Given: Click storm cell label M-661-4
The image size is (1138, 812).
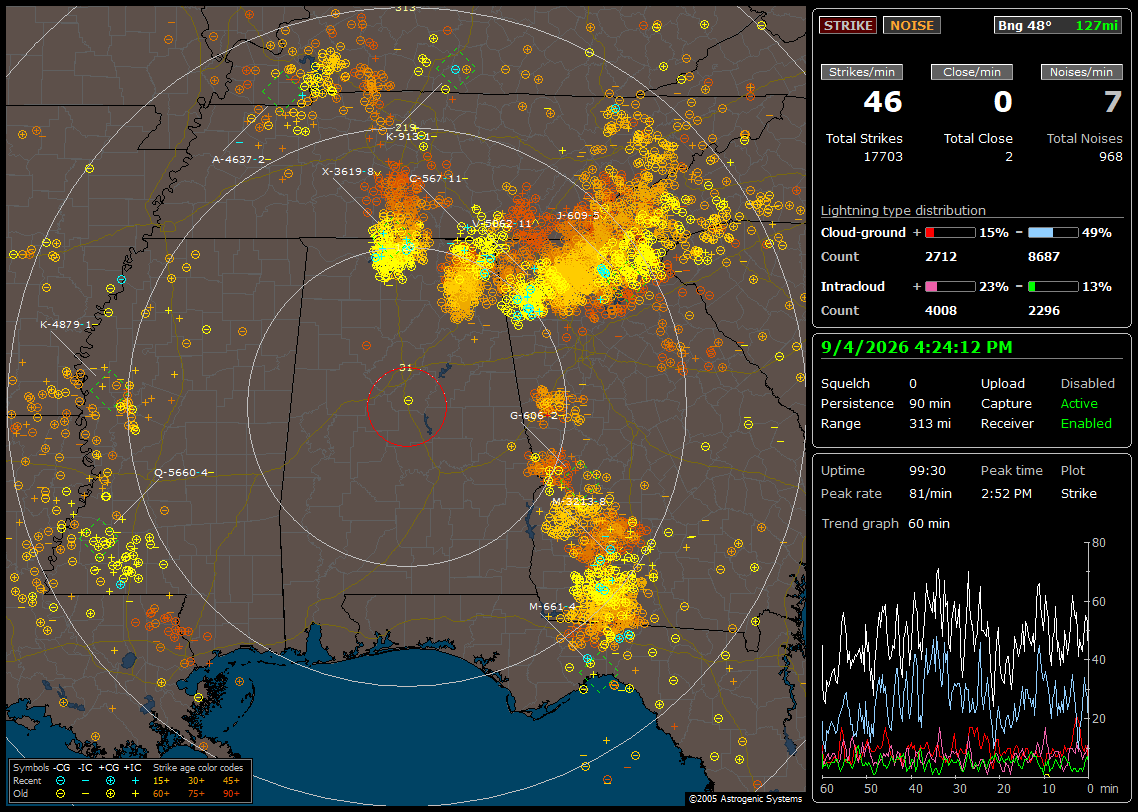Looking at the screenshot, I should point(552,607).
